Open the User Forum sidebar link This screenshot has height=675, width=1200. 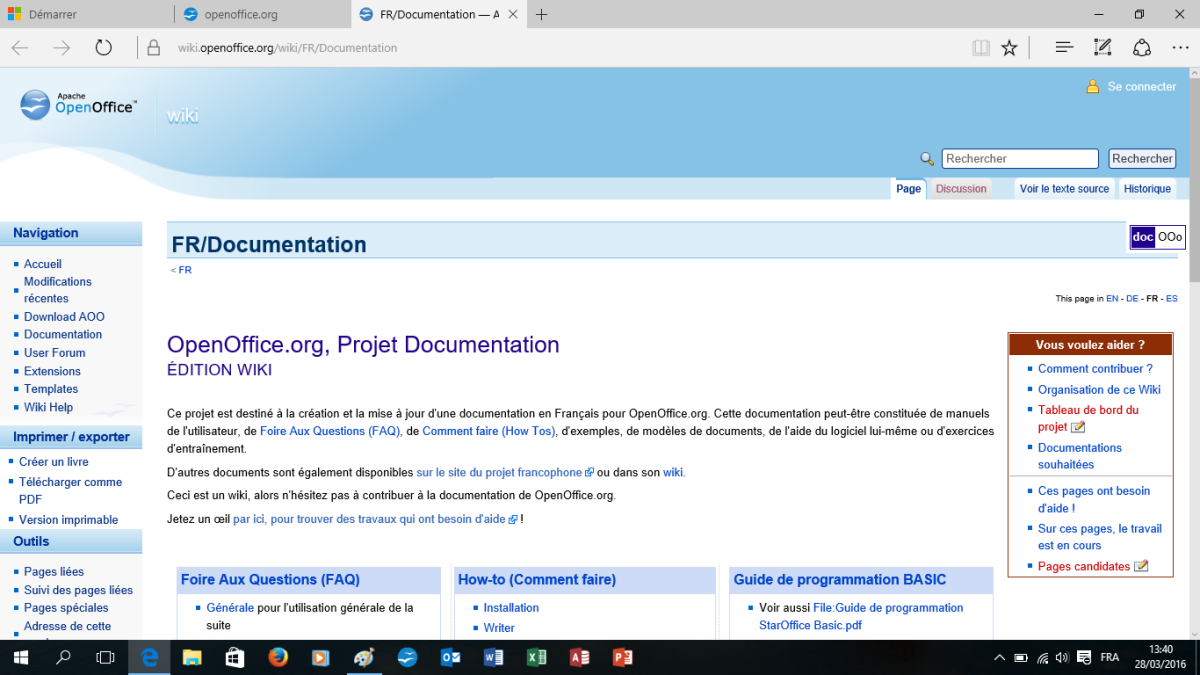point(55,352)
